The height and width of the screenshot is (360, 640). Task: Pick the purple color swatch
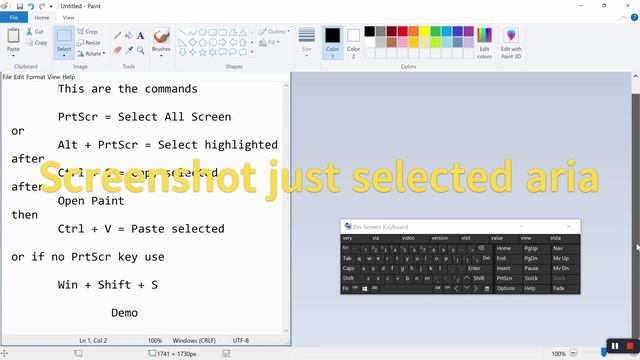click(x=469, y=31)
